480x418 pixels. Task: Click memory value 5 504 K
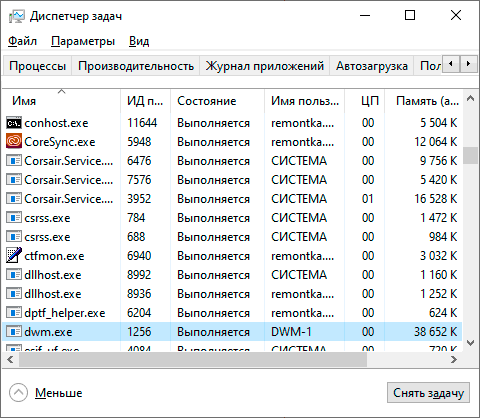point(439,123)
